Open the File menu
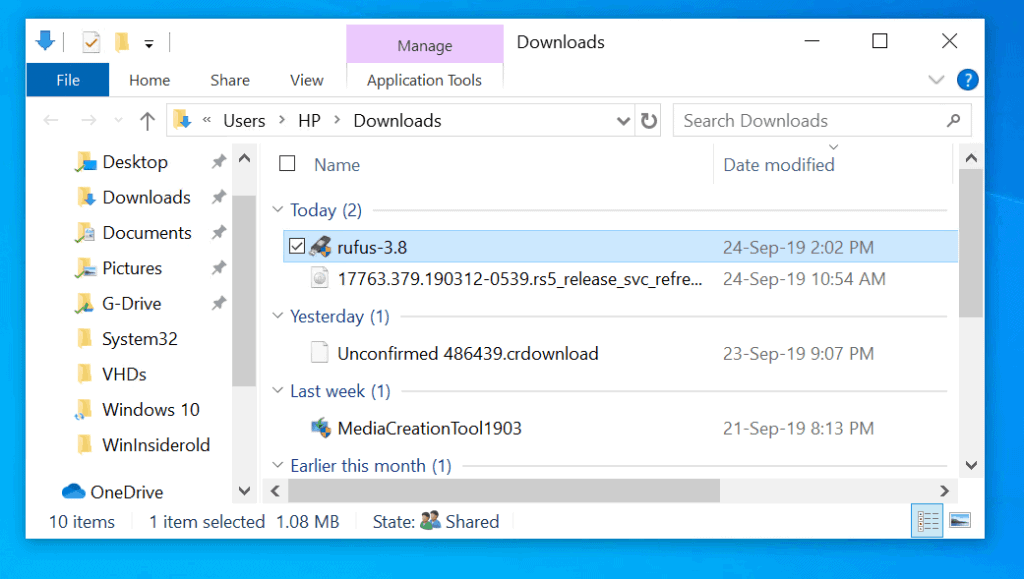This screenshot has width=1024, height=579. pyautogui.click(x=68, y=80)
